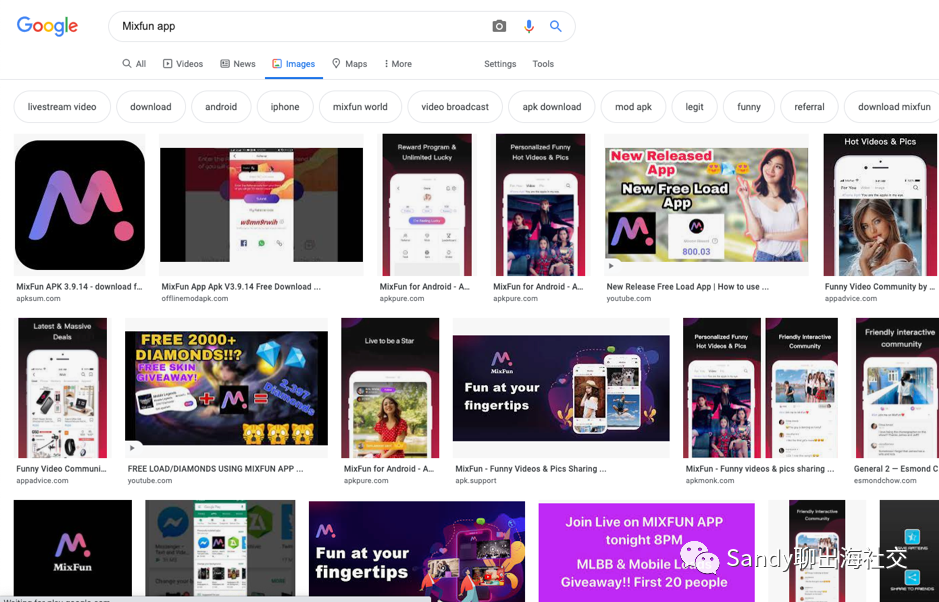Open esmondchow.com Friendly interactive community image
This screenshot has width=939, height=602.
pyautogui.click(x=896, y=388)
